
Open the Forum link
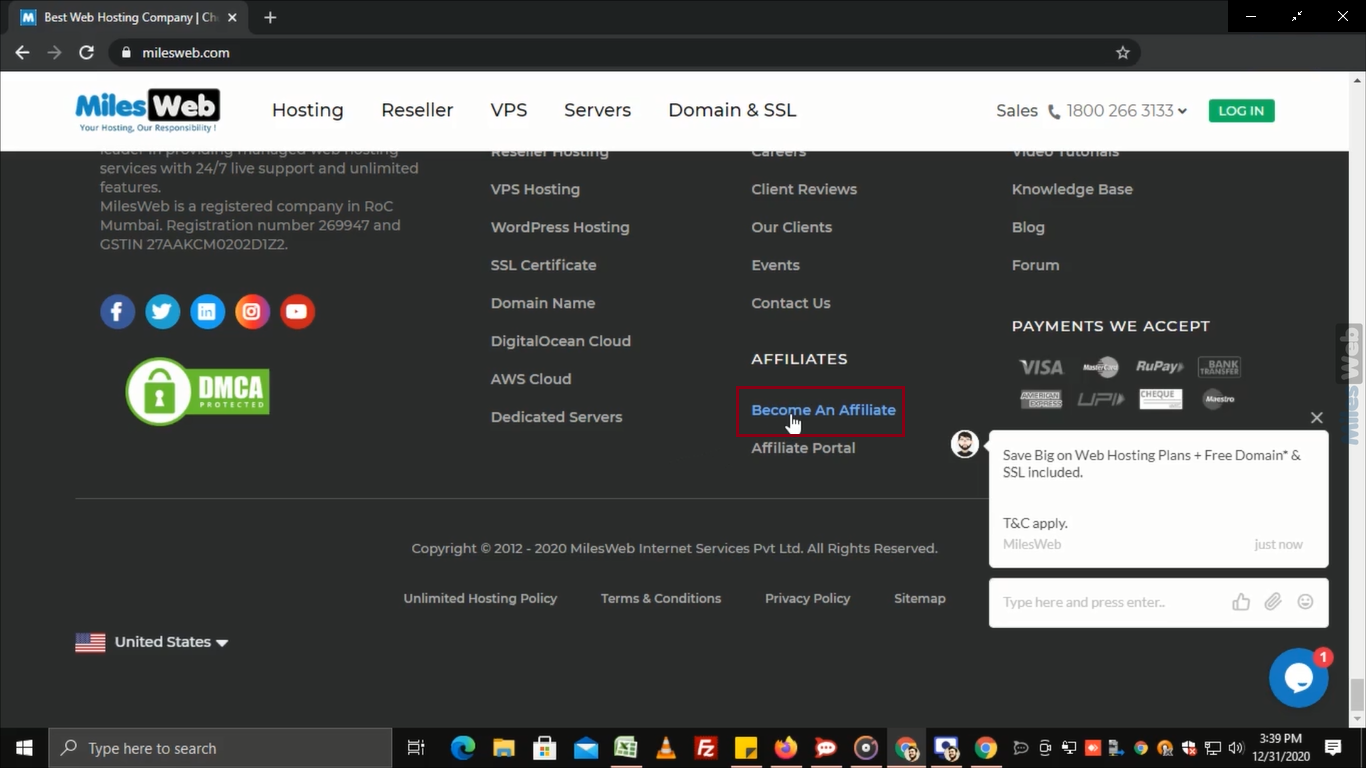point(1035,265)
